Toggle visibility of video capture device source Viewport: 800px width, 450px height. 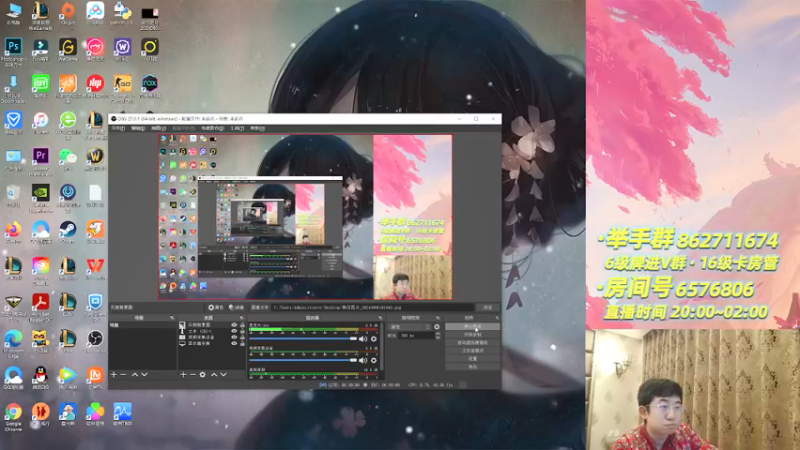click(234, 337)
